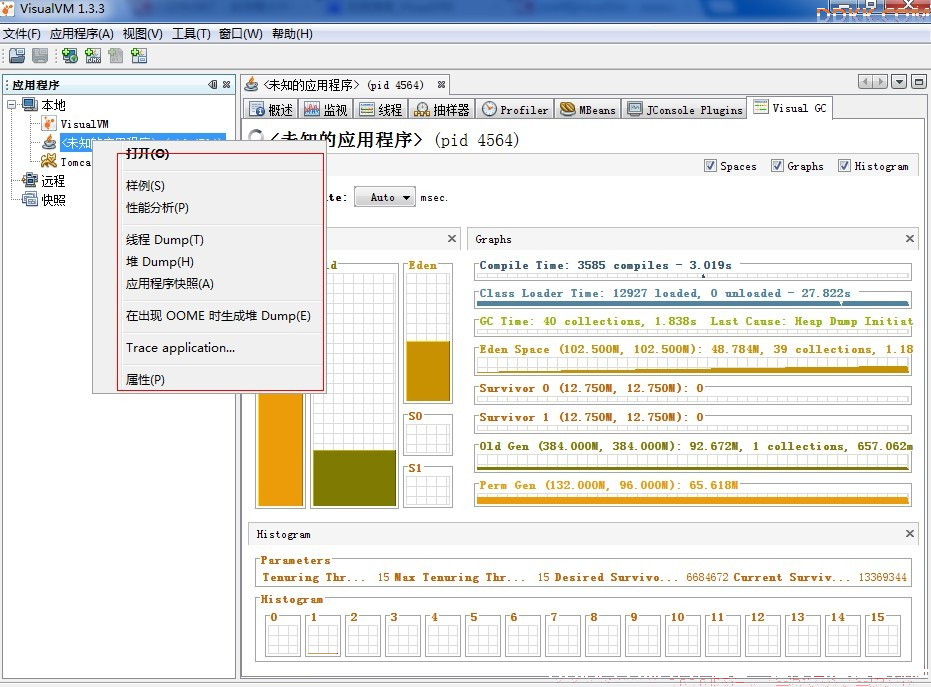Click the Java icon on the pid 4564 tab
The image size is (931, 687).
pyautogui.click(x=252, y=84)
